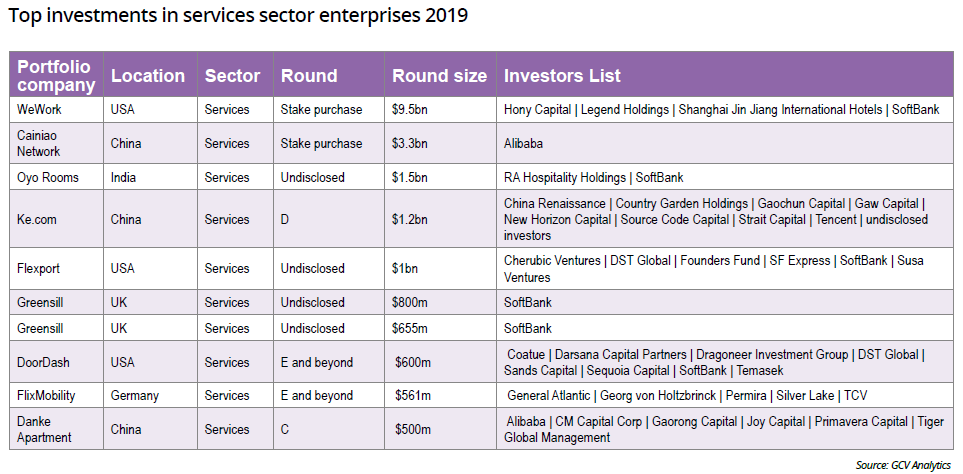Click the Germany location cell

(x=135, y=395)
